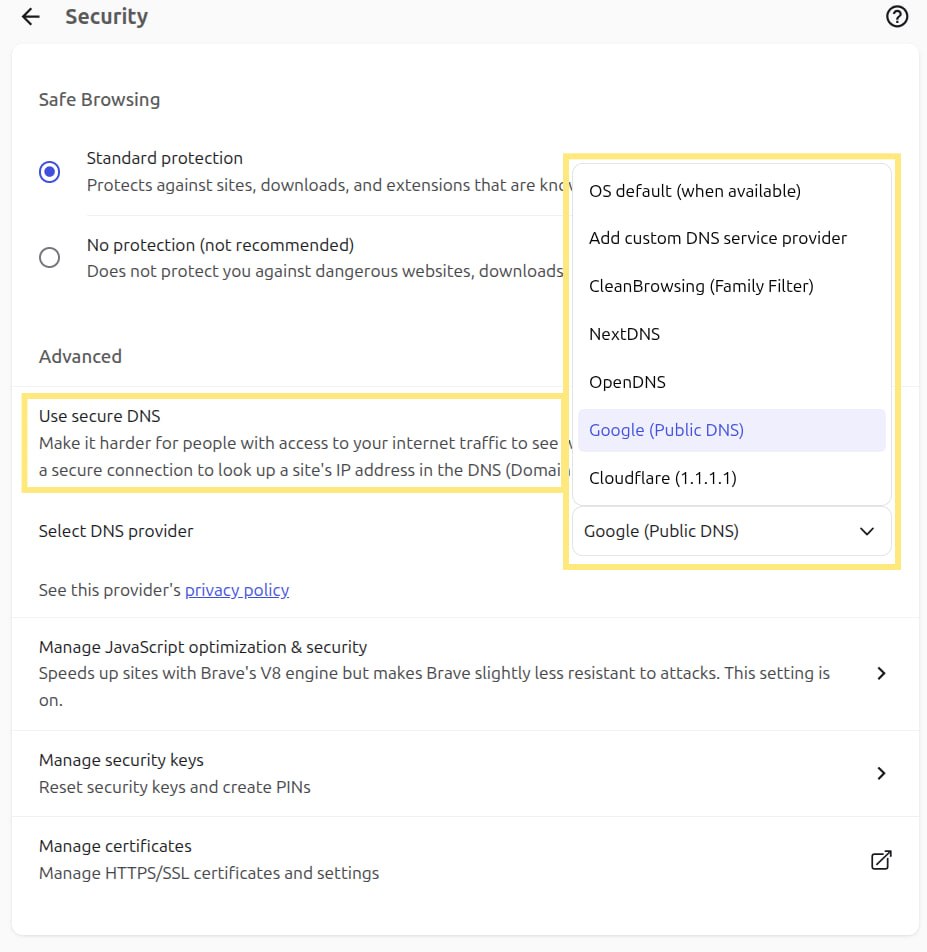Choose Add custom DNS service provider
Viewport: 927px width, 952px height.
(x=732, y=238)
